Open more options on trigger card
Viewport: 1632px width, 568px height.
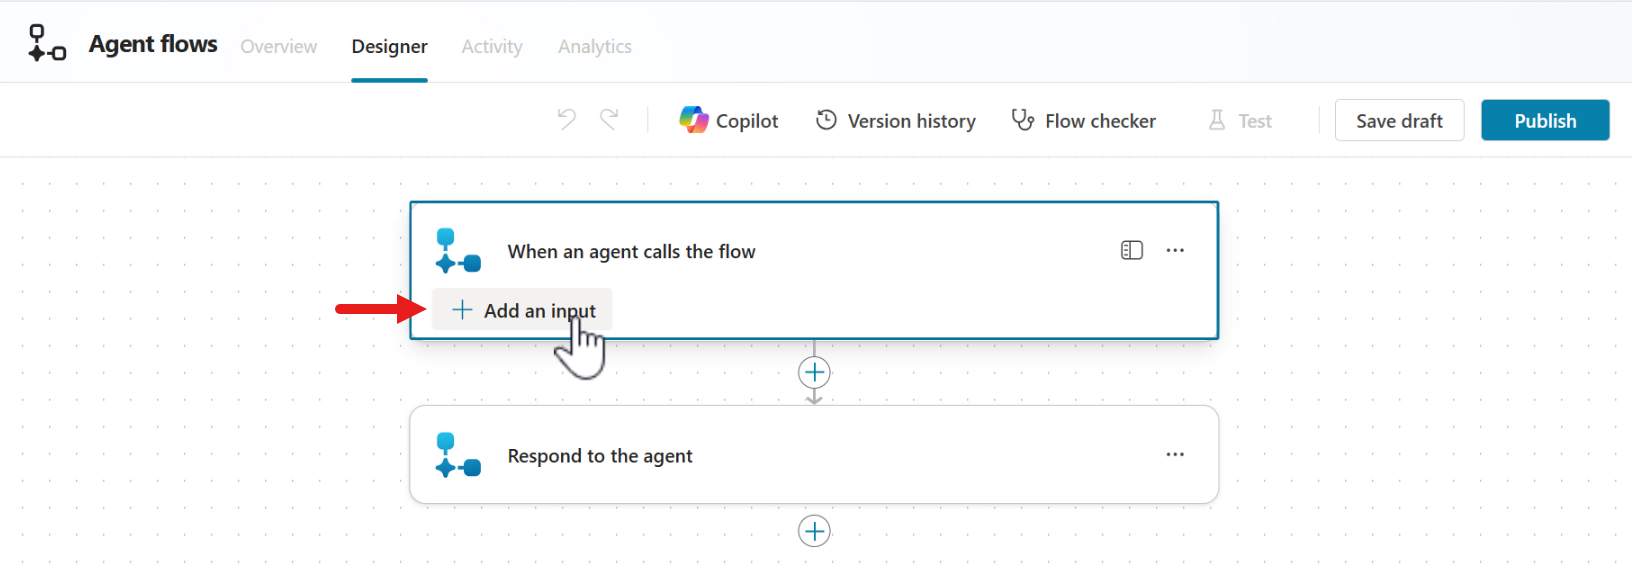(1175, 250)
